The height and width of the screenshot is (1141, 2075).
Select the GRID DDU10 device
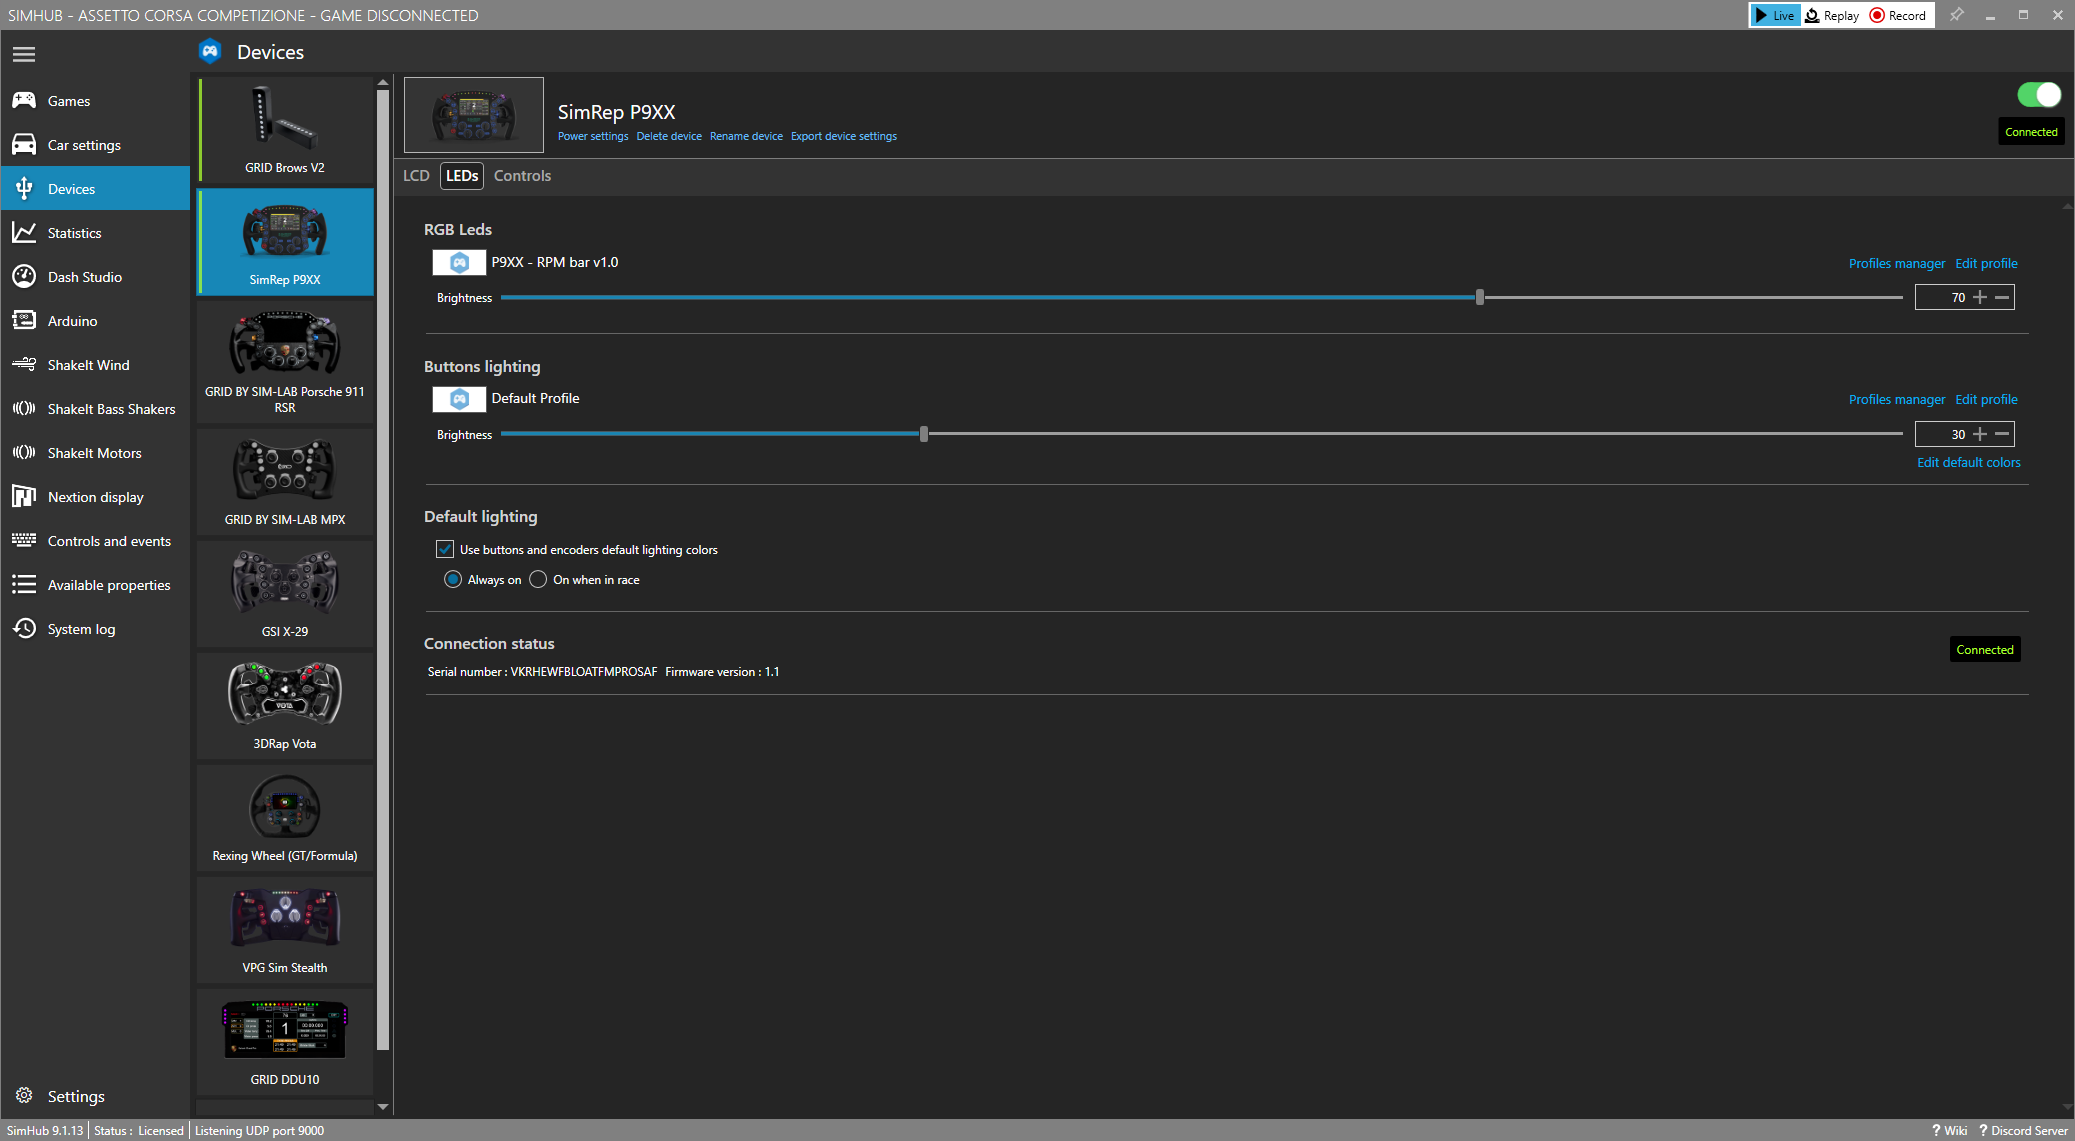click(x=285, y=1042)
